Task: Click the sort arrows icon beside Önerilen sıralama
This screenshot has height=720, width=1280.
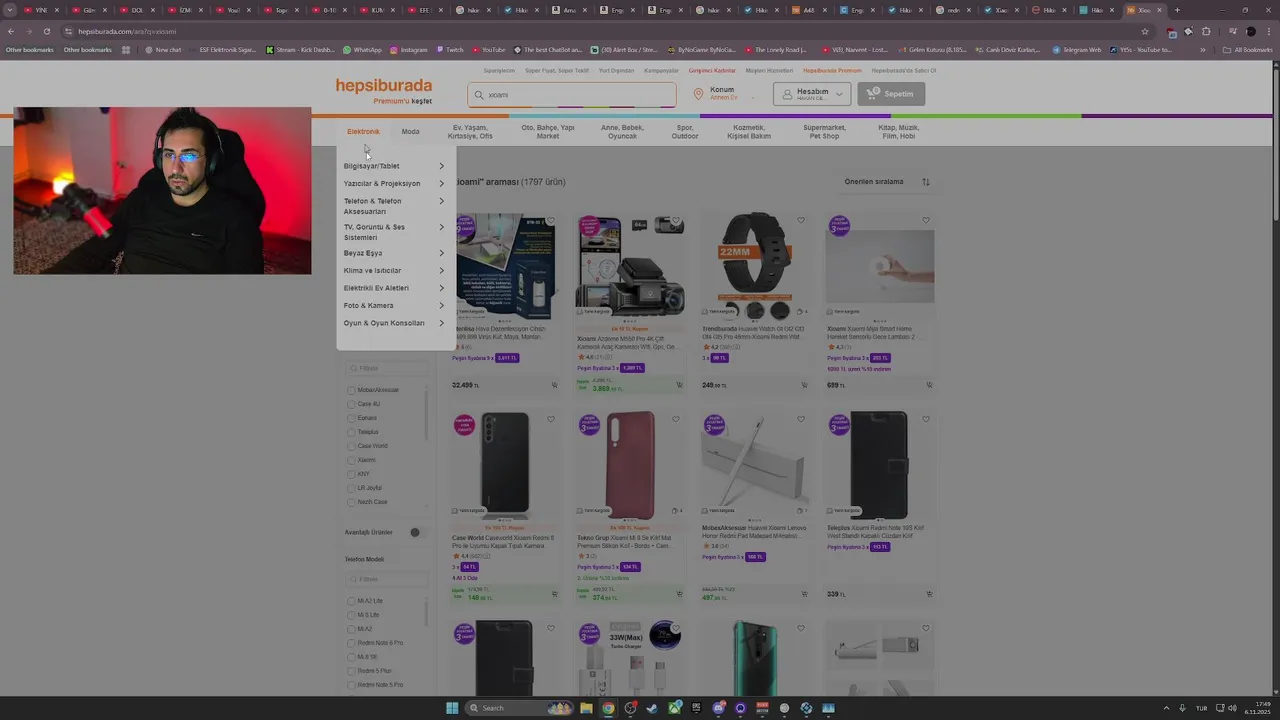Action: (x=926, y=182)
